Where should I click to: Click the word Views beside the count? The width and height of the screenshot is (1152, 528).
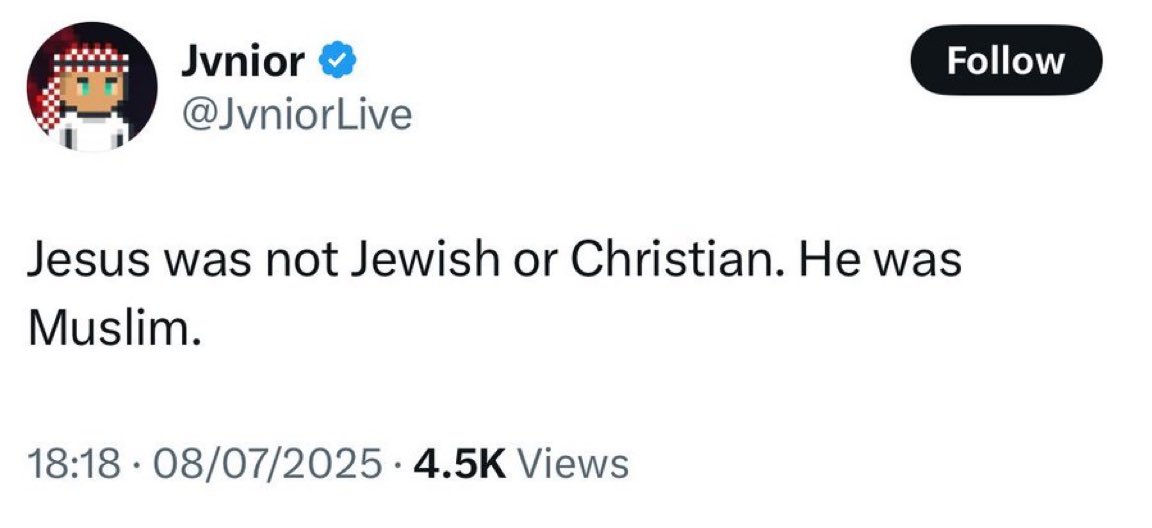tap(573, 464)
